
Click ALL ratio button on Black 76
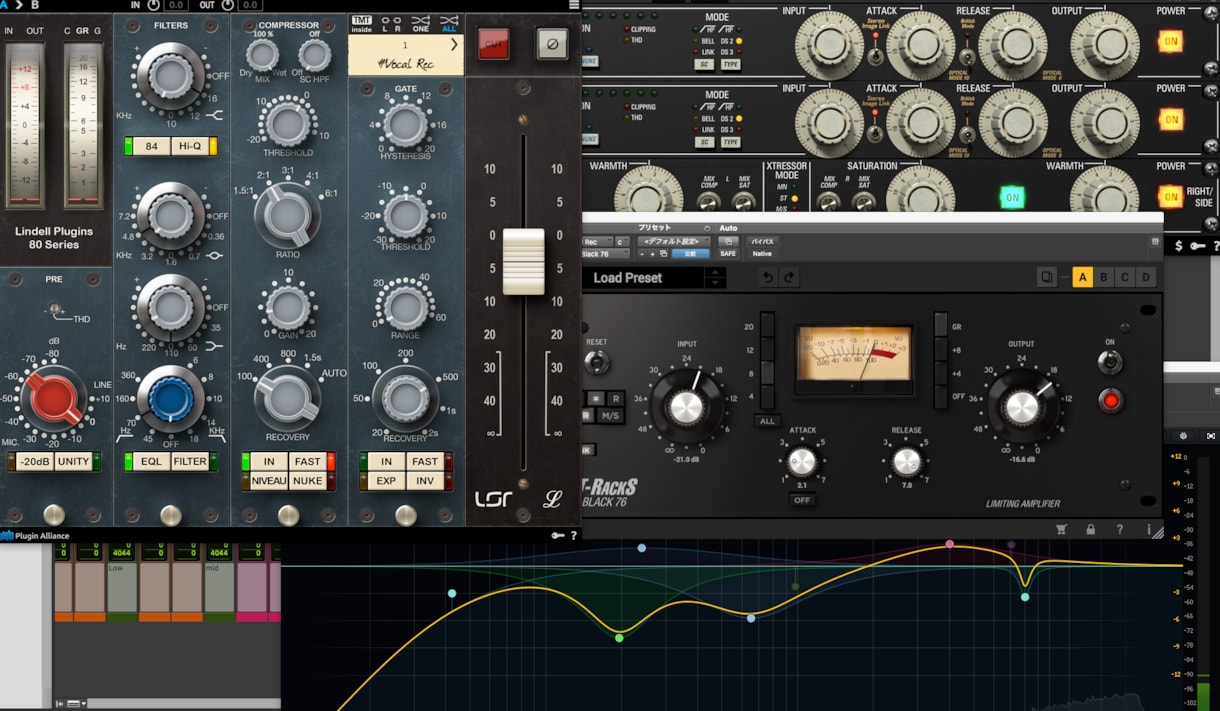[767, 421]
